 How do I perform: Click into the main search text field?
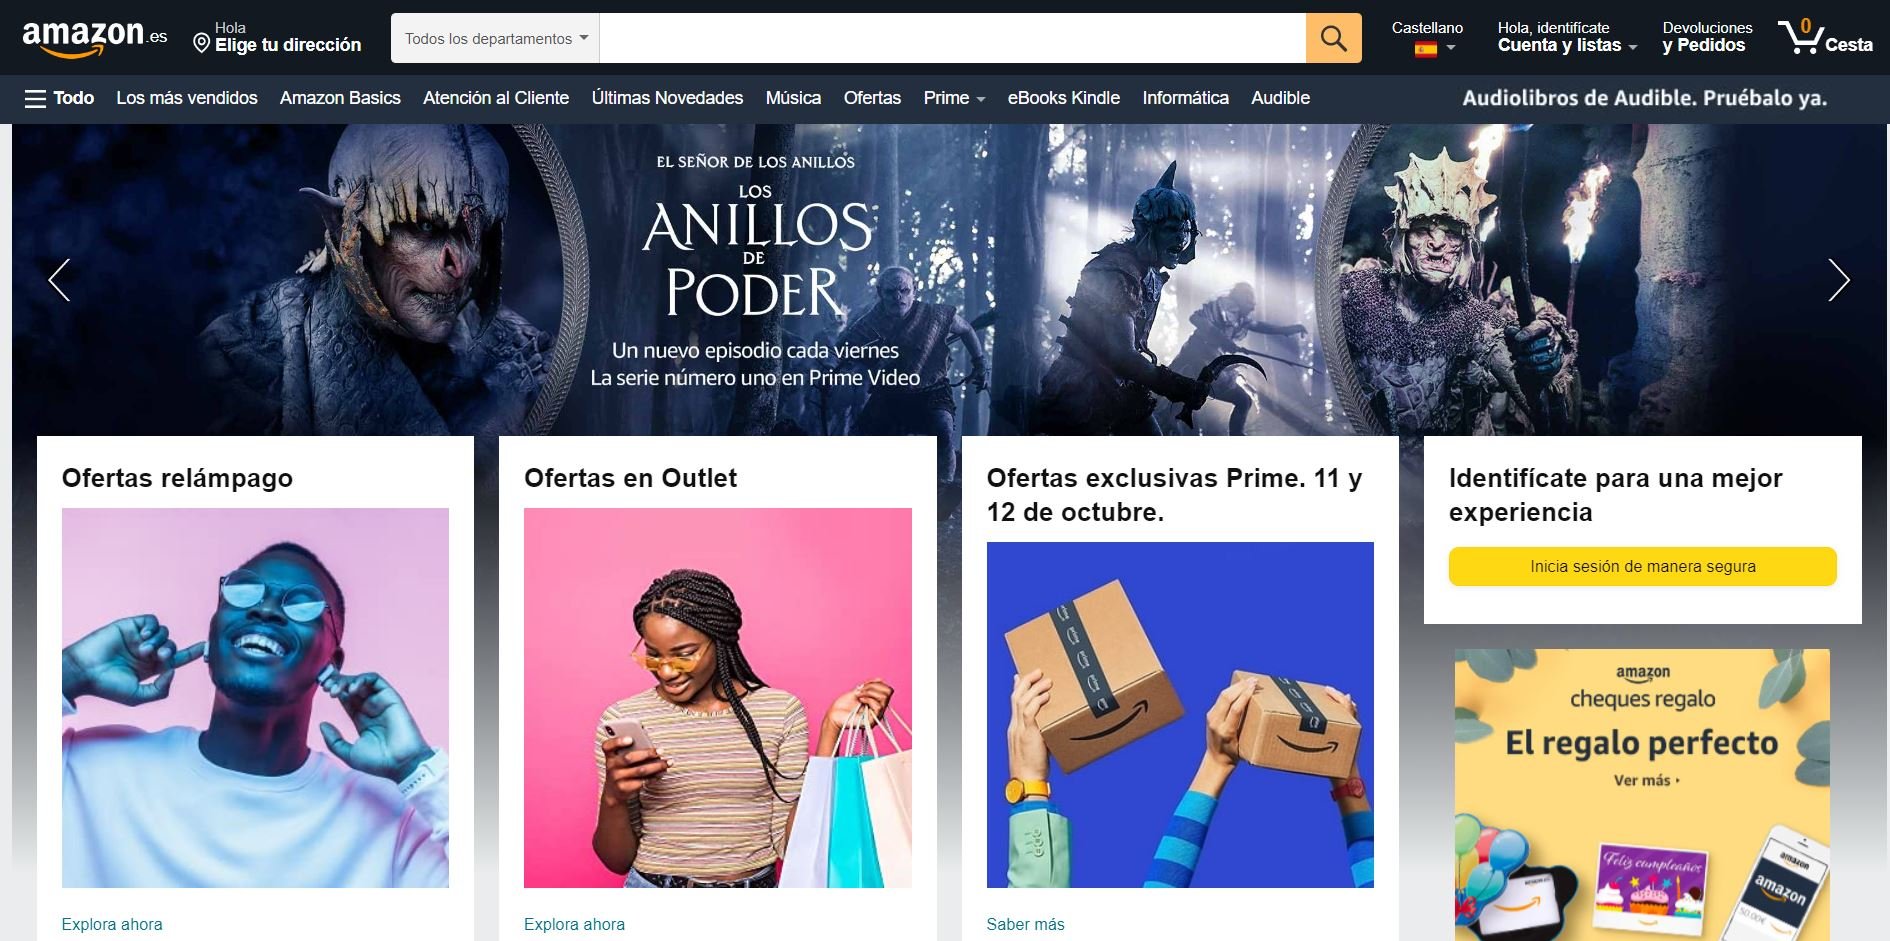952,38
